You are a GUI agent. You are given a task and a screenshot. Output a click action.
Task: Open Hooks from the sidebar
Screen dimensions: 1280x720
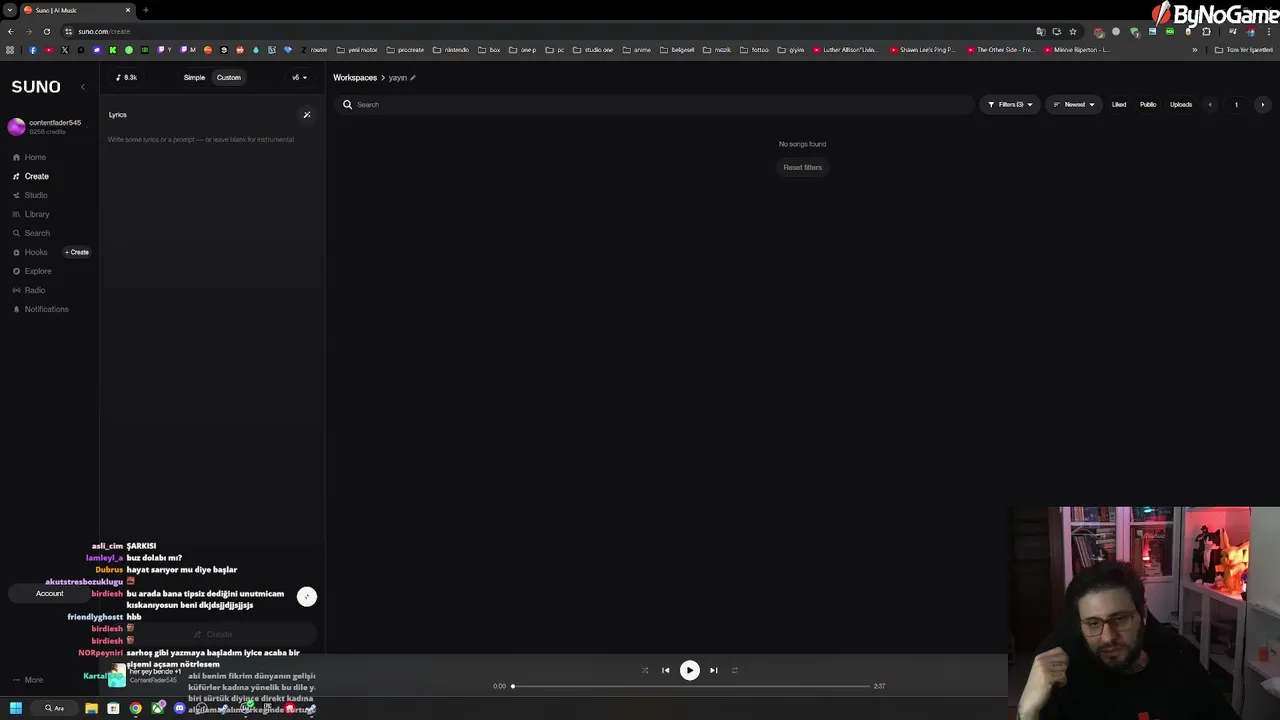tap(30, 252)
